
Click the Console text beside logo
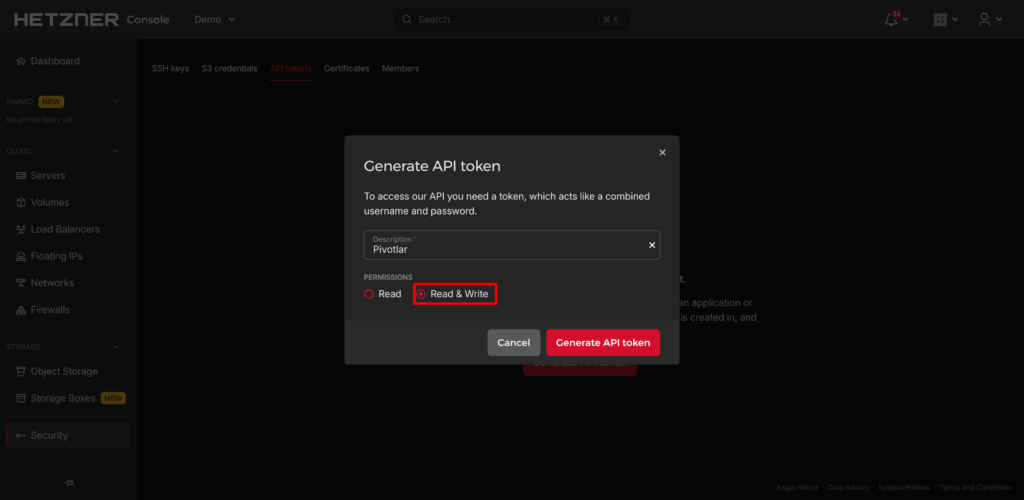point(148,20)
